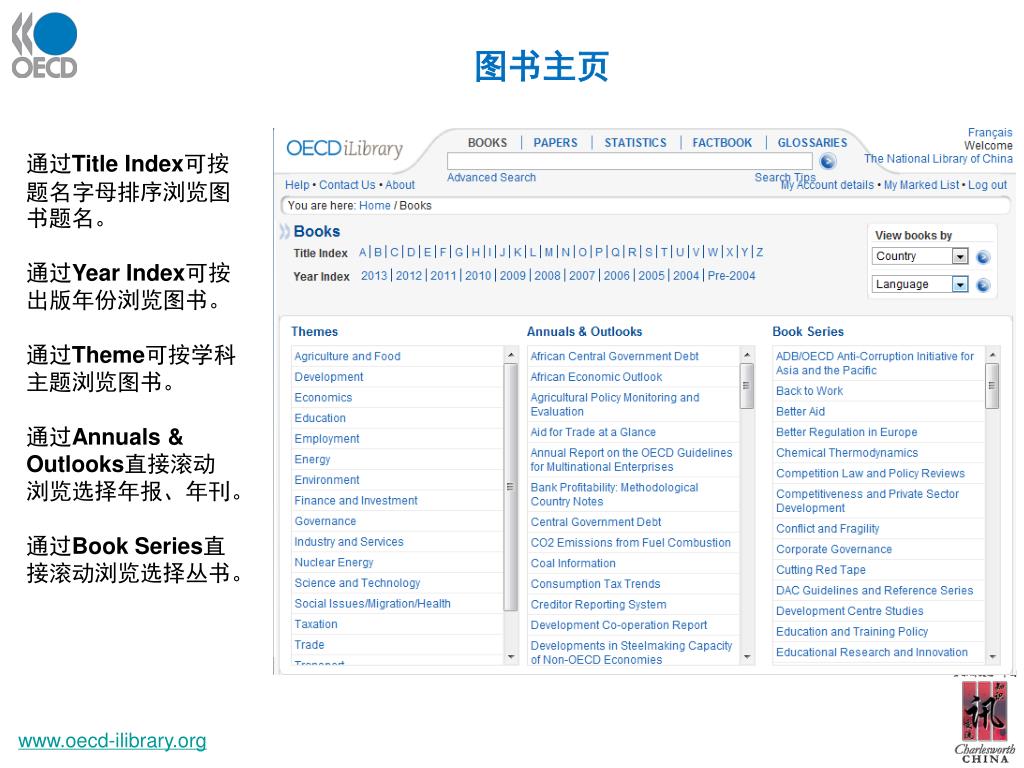Screen dimensions: 1024x768
Task: Select letter M in Title Index
Action: pos(549,252)
